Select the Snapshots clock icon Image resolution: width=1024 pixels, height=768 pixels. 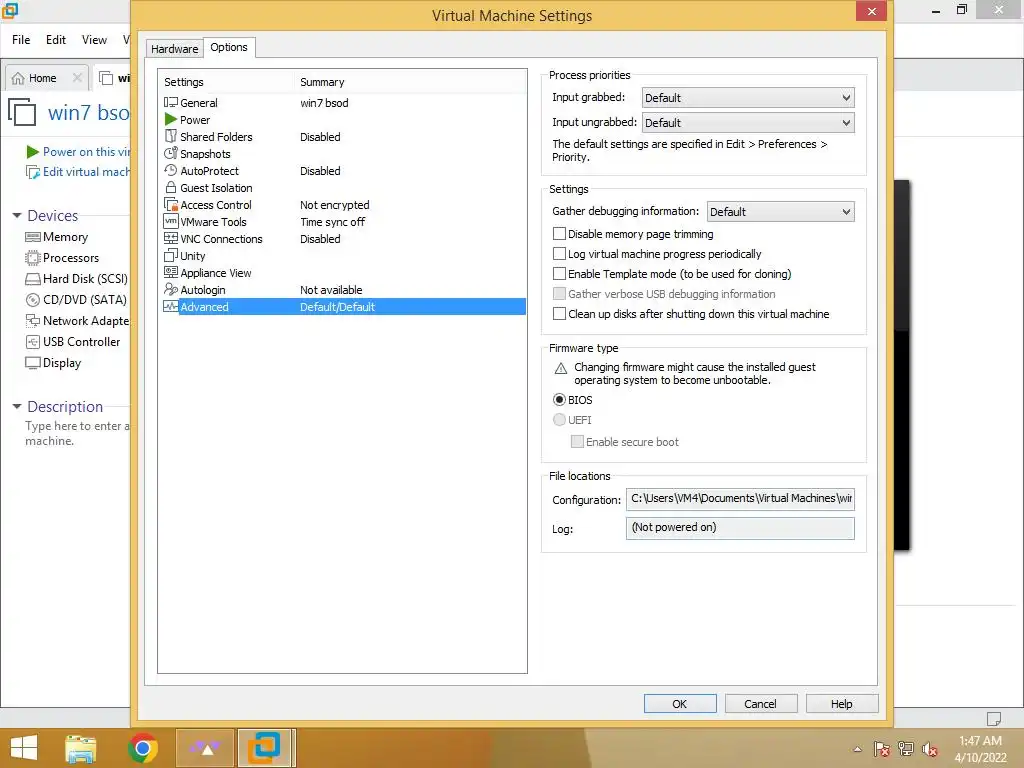(x=170, y=153)
